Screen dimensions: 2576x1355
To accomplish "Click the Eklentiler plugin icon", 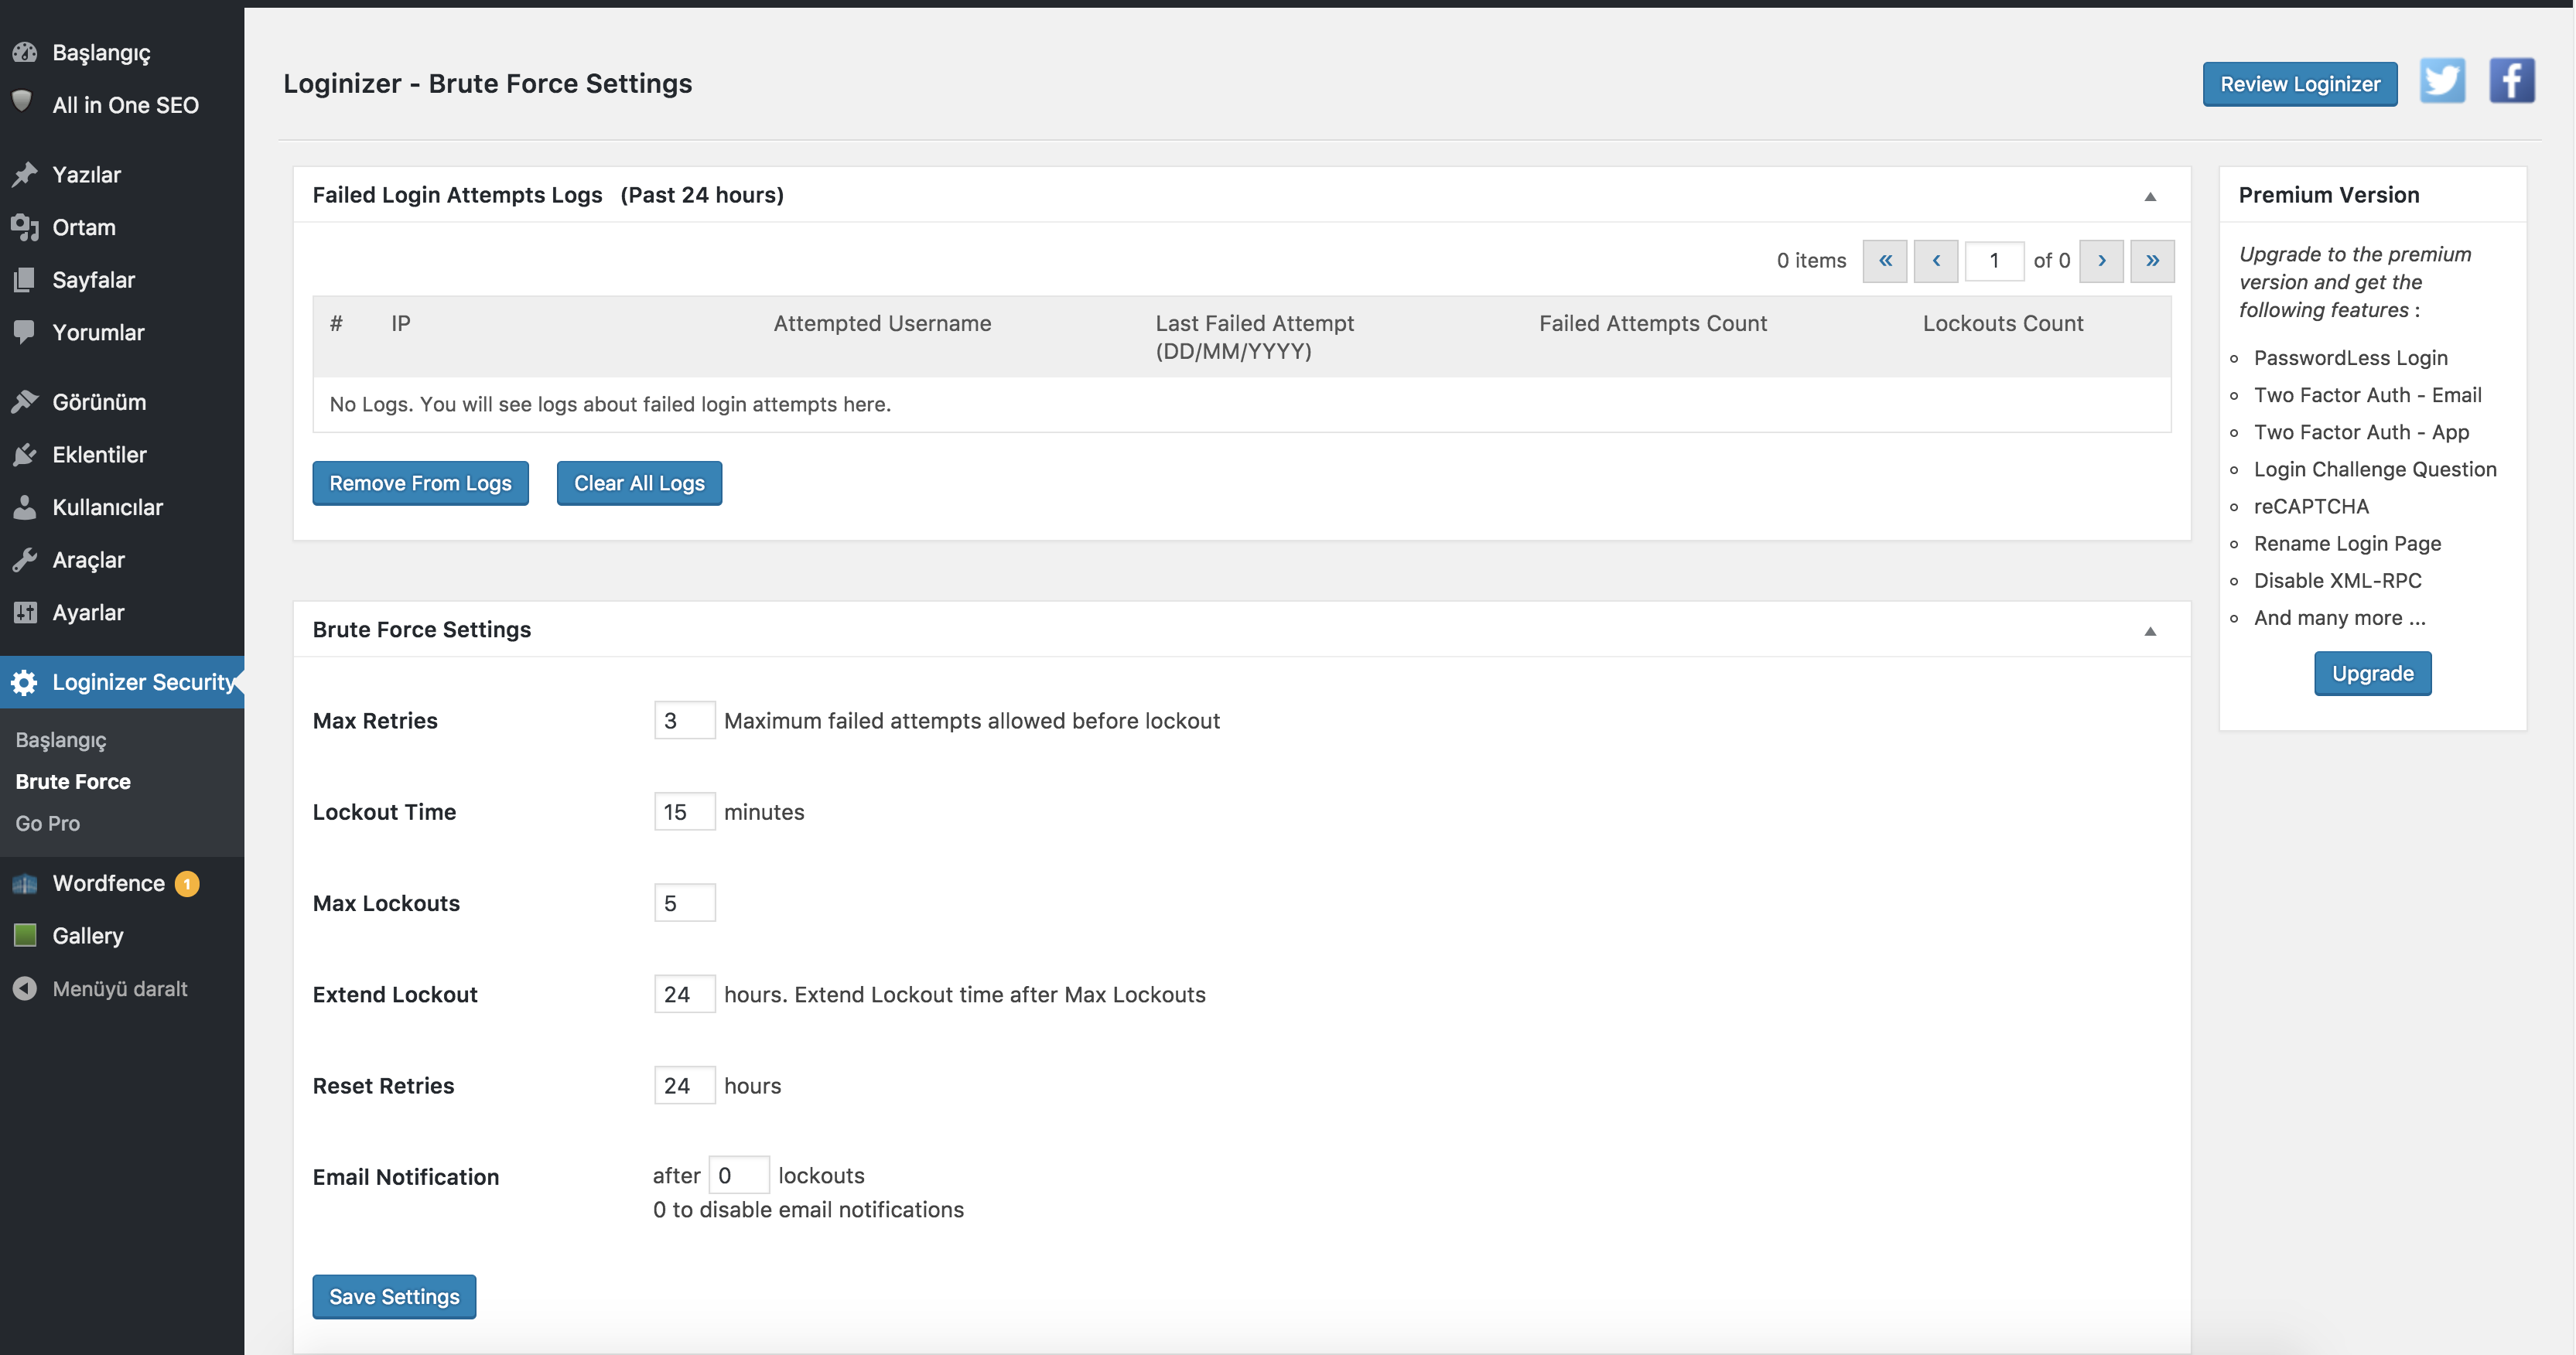I will tap(25, 455).
